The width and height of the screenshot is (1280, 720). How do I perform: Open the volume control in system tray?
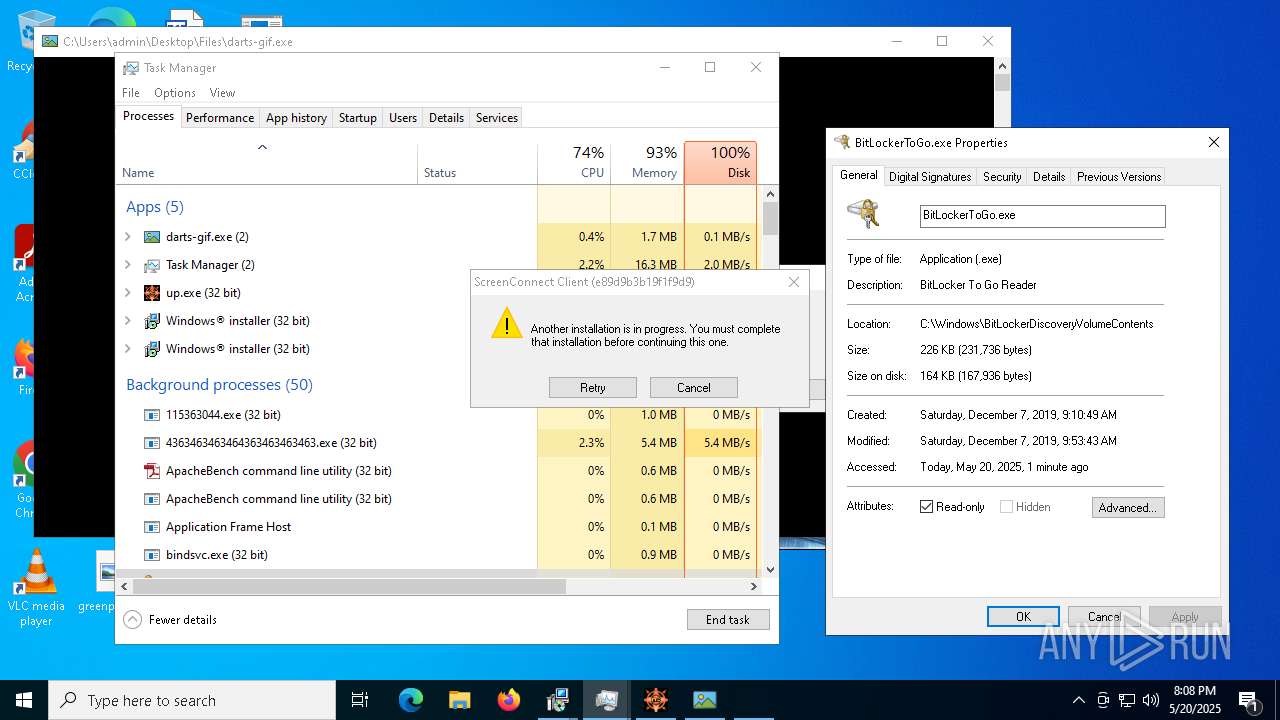[x=1151, y=700]
